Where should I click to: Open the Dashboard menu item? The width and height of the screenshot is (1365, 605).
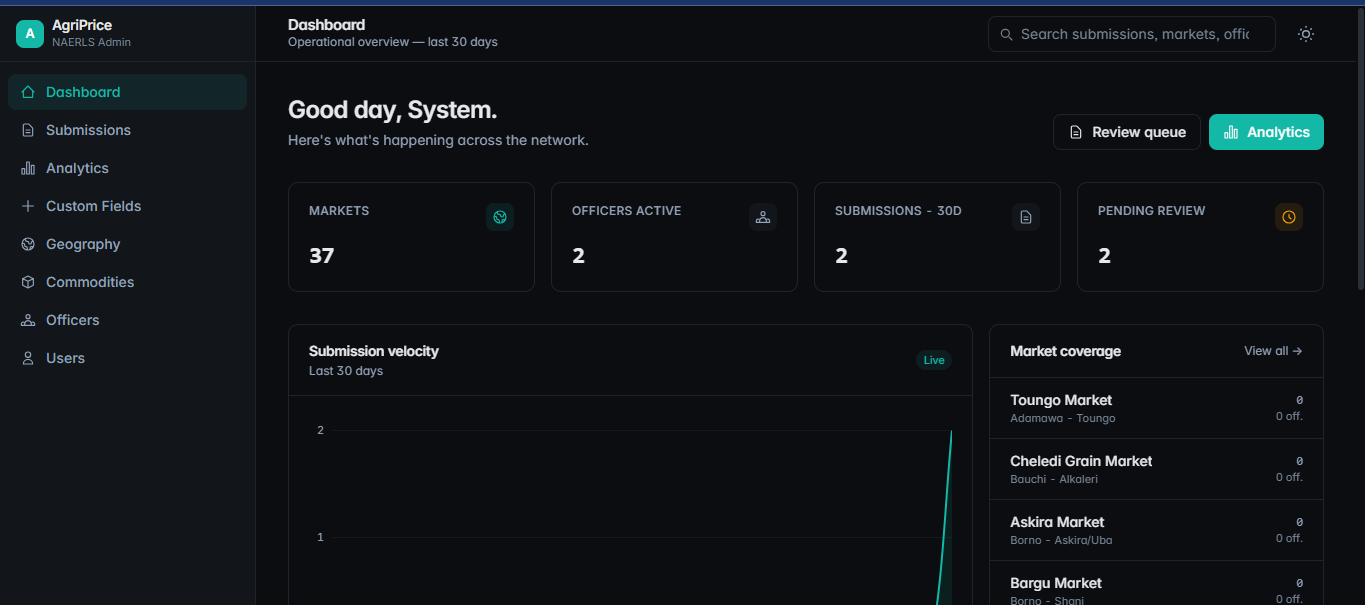pyautogui.click(x=127, y=92)
